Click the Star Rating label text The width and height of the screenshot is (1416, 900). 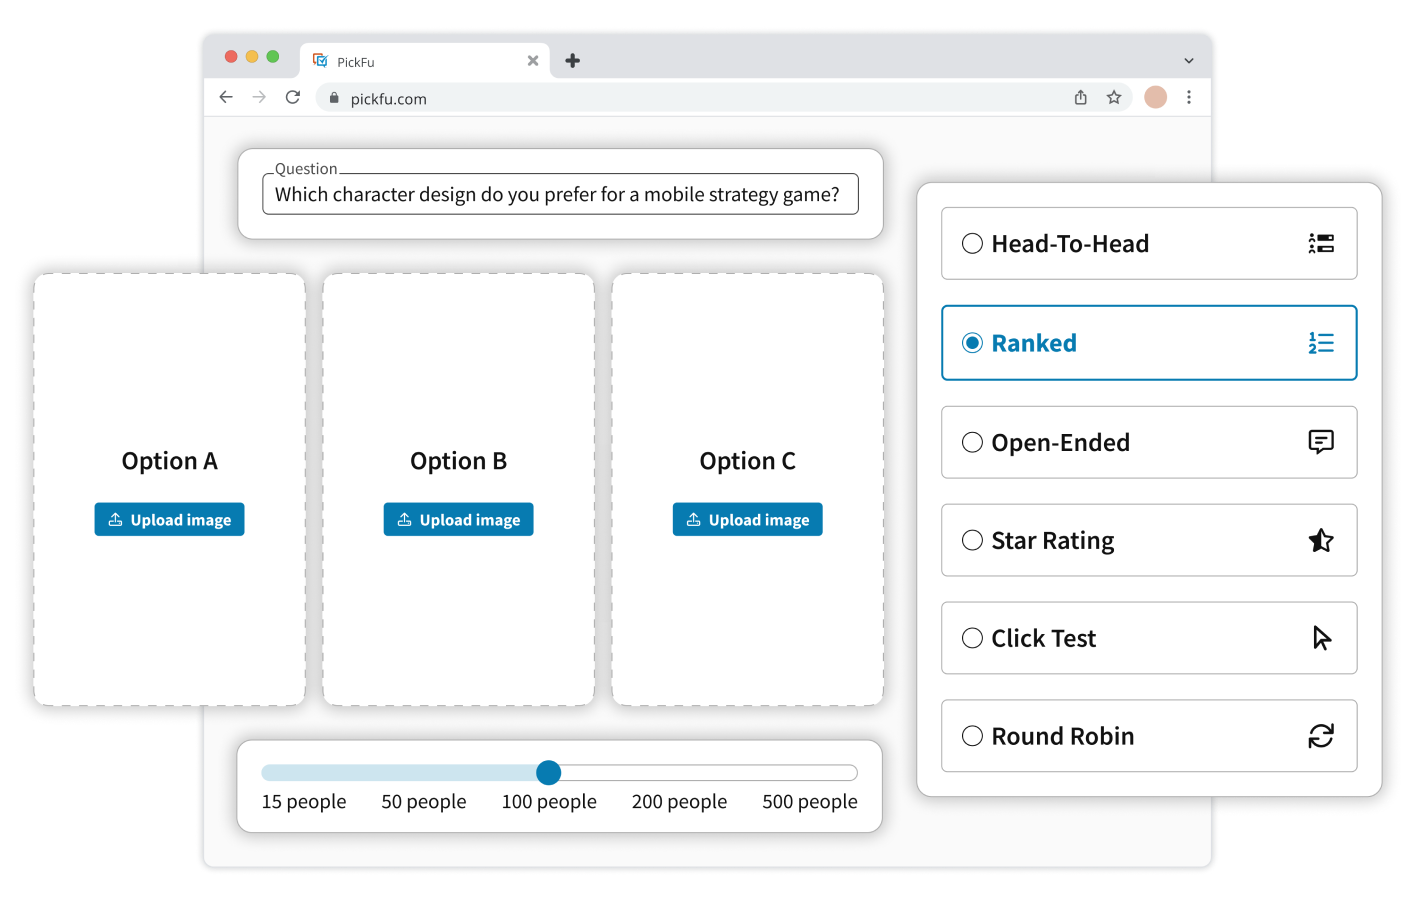pyautogui.click(x=1052, y=541)
